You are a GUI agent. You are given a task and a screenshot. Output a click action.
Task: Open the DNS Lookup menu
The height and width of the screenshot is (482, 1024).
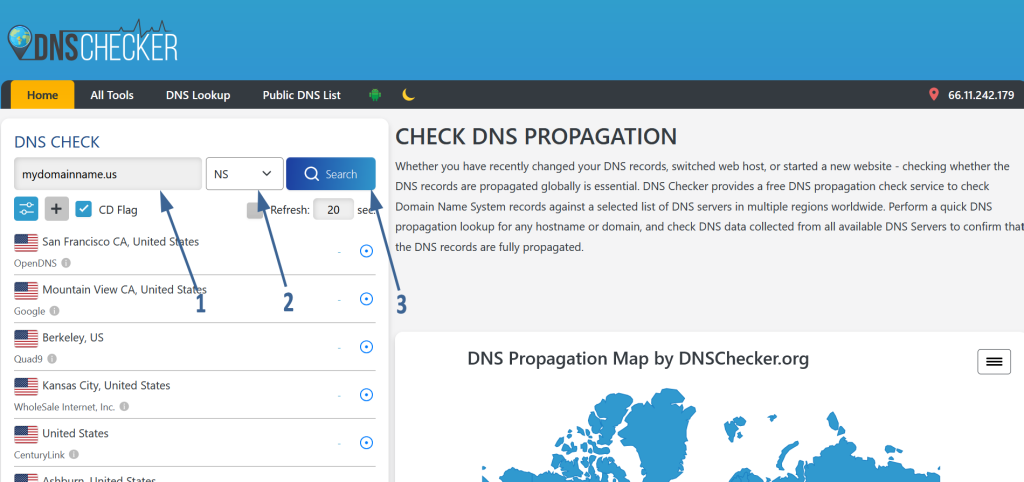pos(198,95)
